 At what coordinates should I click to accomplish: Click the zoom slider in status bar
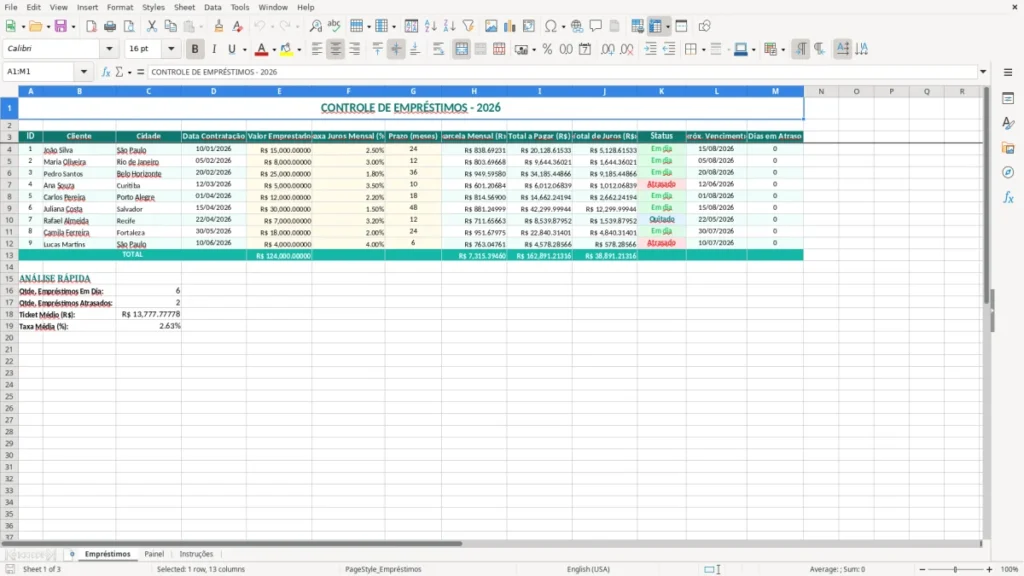tap(955, 569)
